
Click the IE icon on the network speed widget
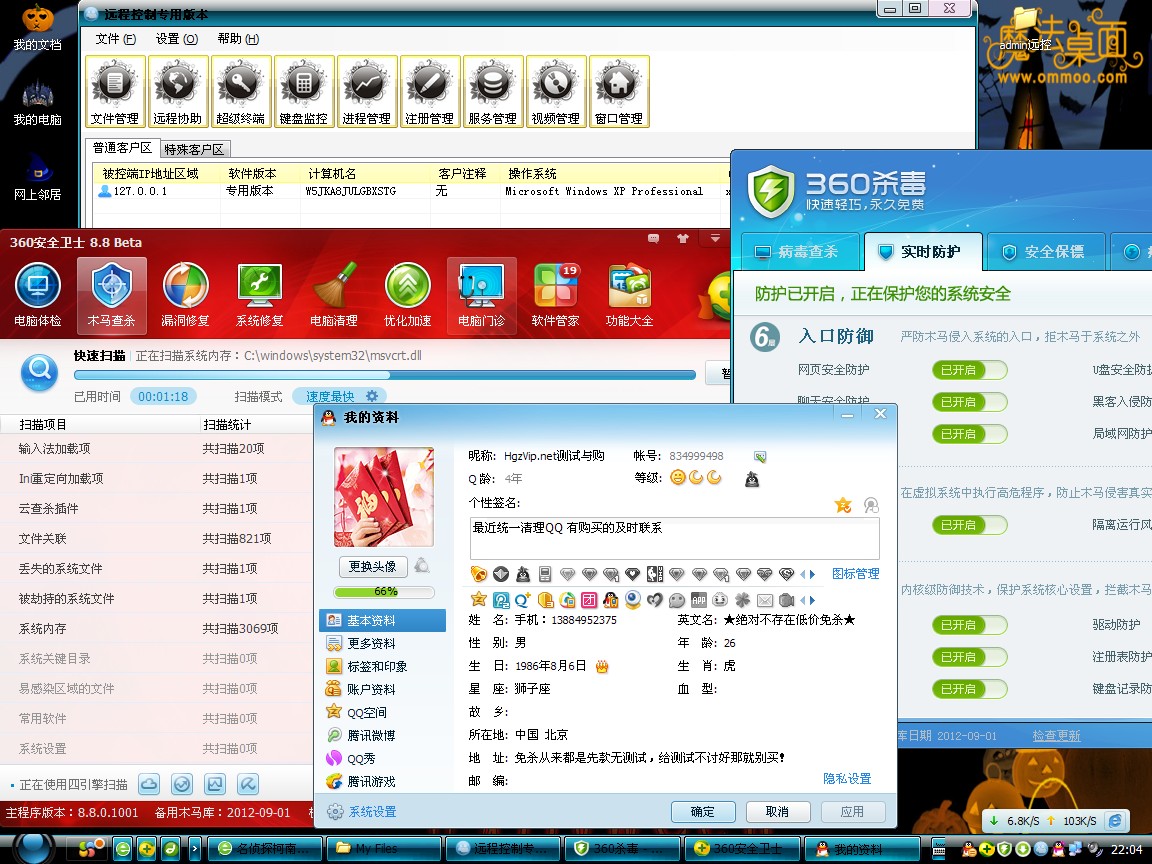tap(1115, 821)
